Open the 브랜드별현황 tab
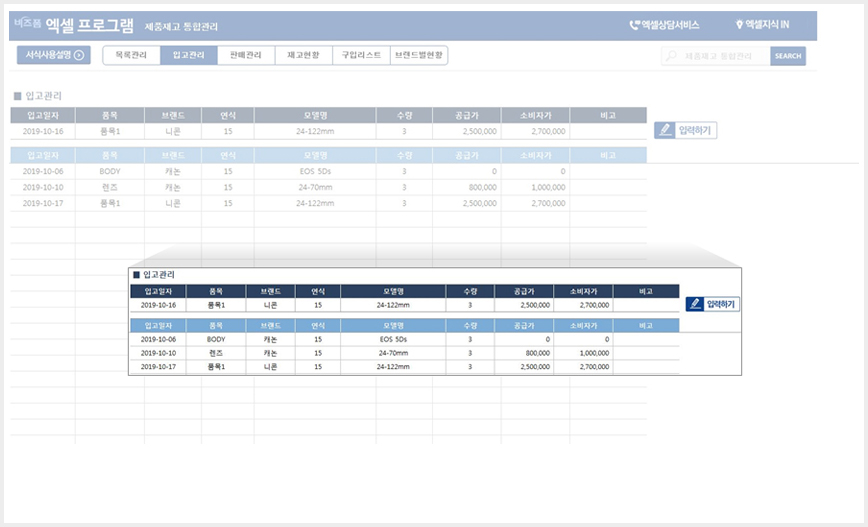868x527 pixels. coord(419,55)
